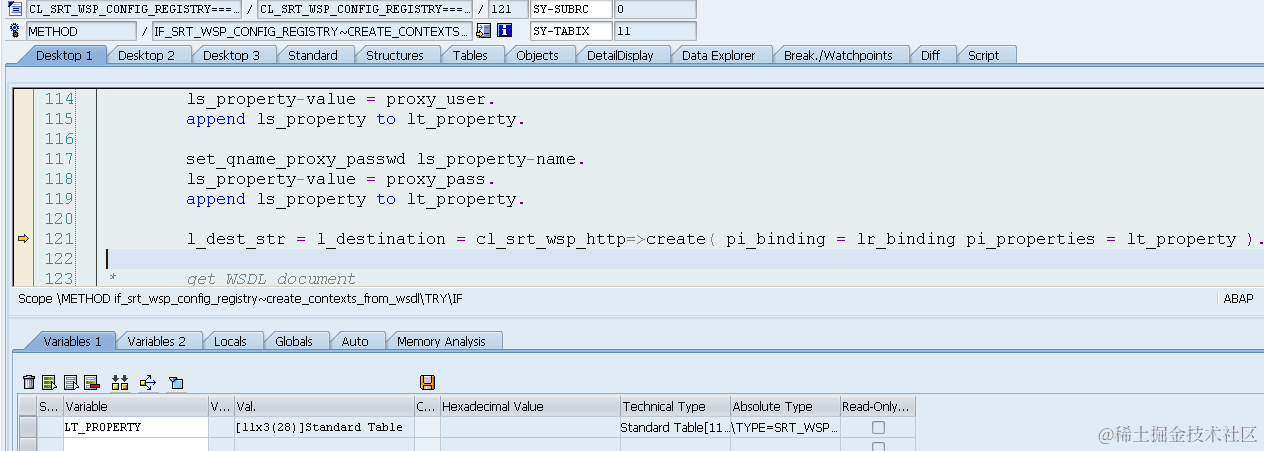The image size is (1264, 451).
Task: Click the SY-TABIX name field
Action: click(x=571, y=31)
